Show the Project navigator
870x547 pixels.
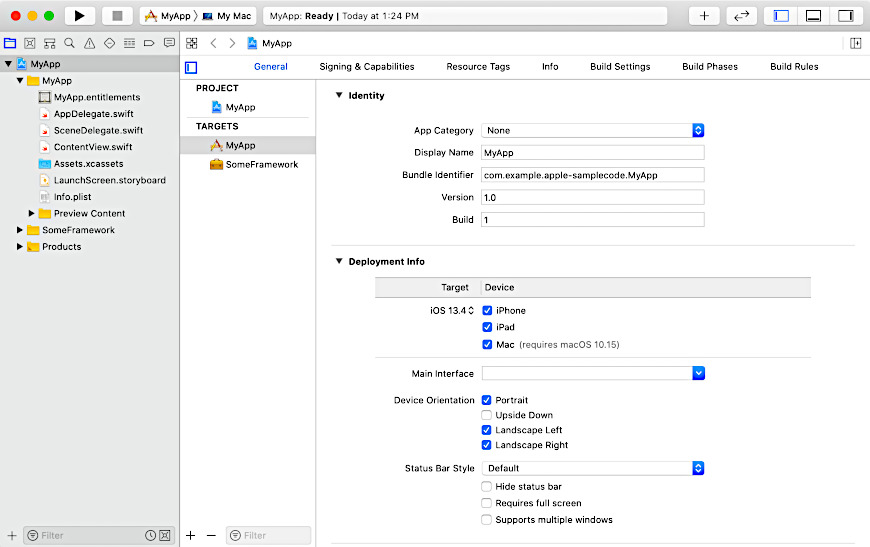(10, 43)
